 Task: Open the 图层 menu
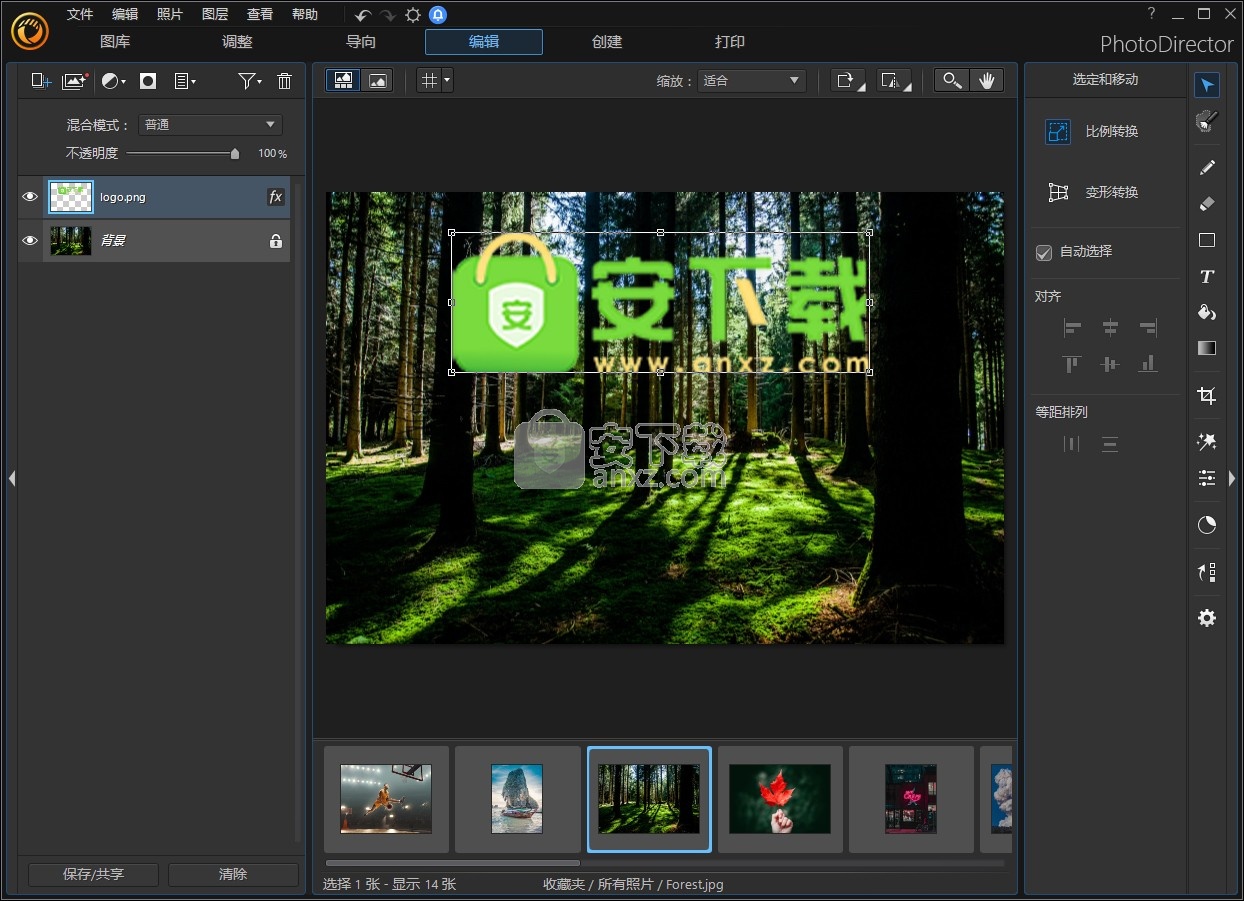tap(215, 15)
